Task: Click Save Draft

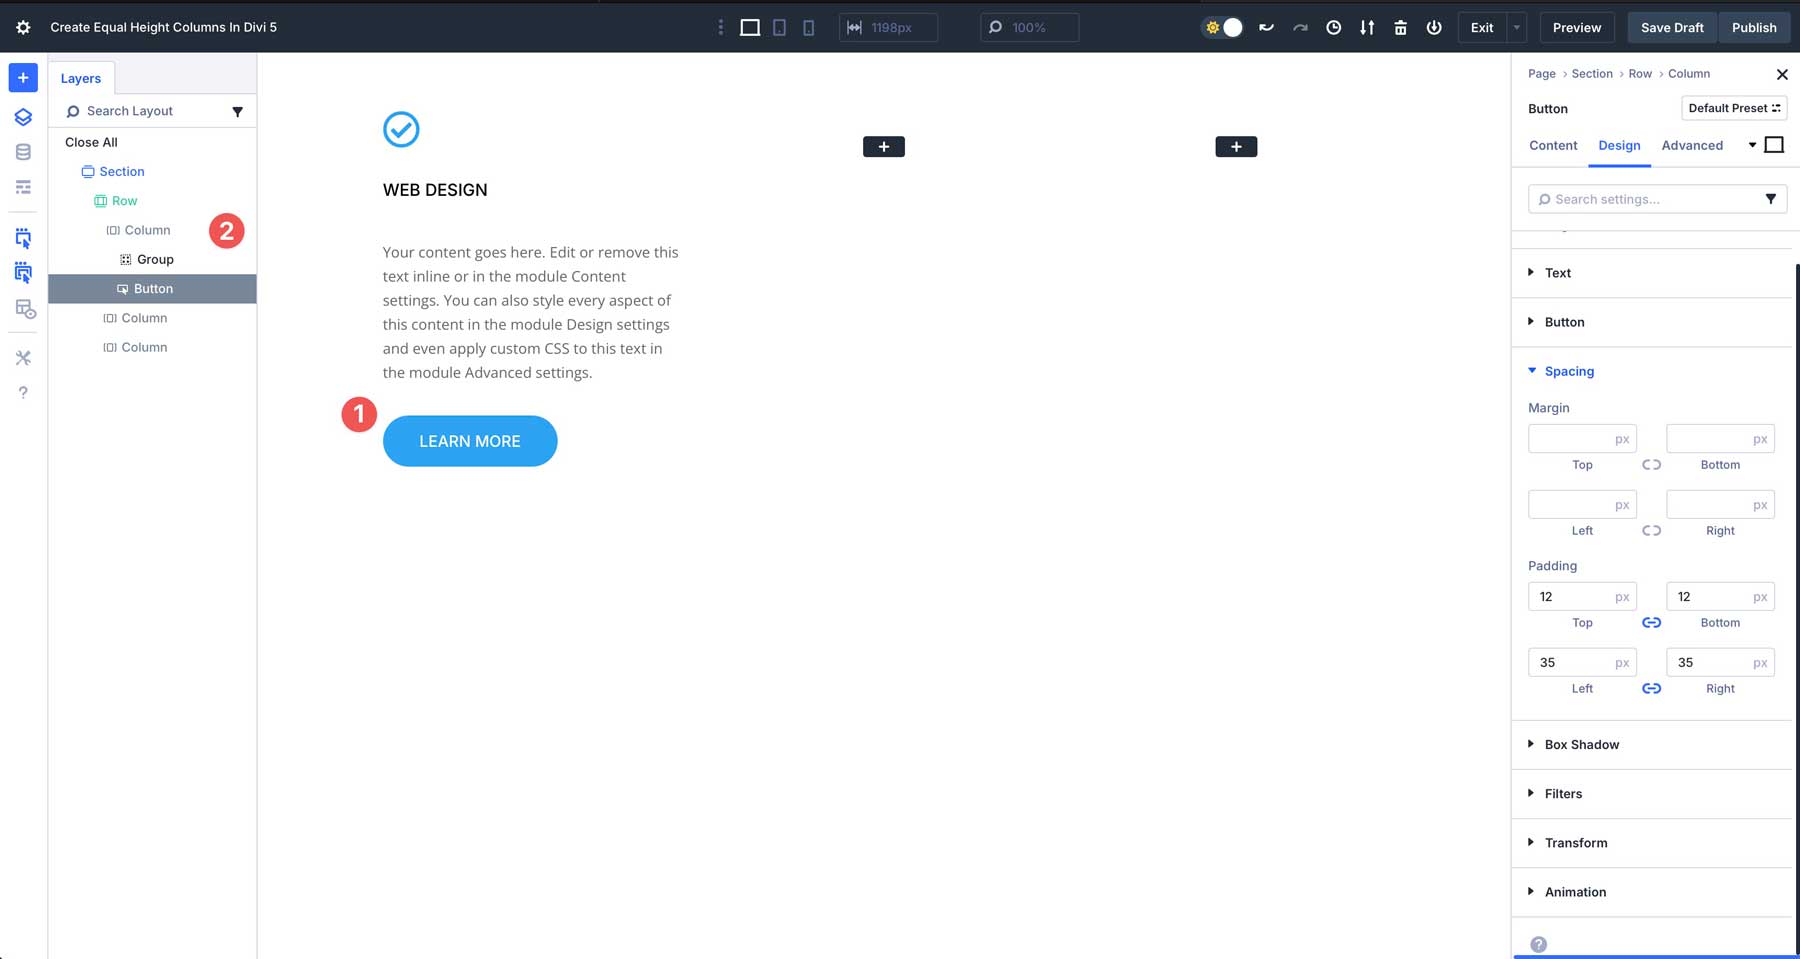Action: (x=1672, y=28)
